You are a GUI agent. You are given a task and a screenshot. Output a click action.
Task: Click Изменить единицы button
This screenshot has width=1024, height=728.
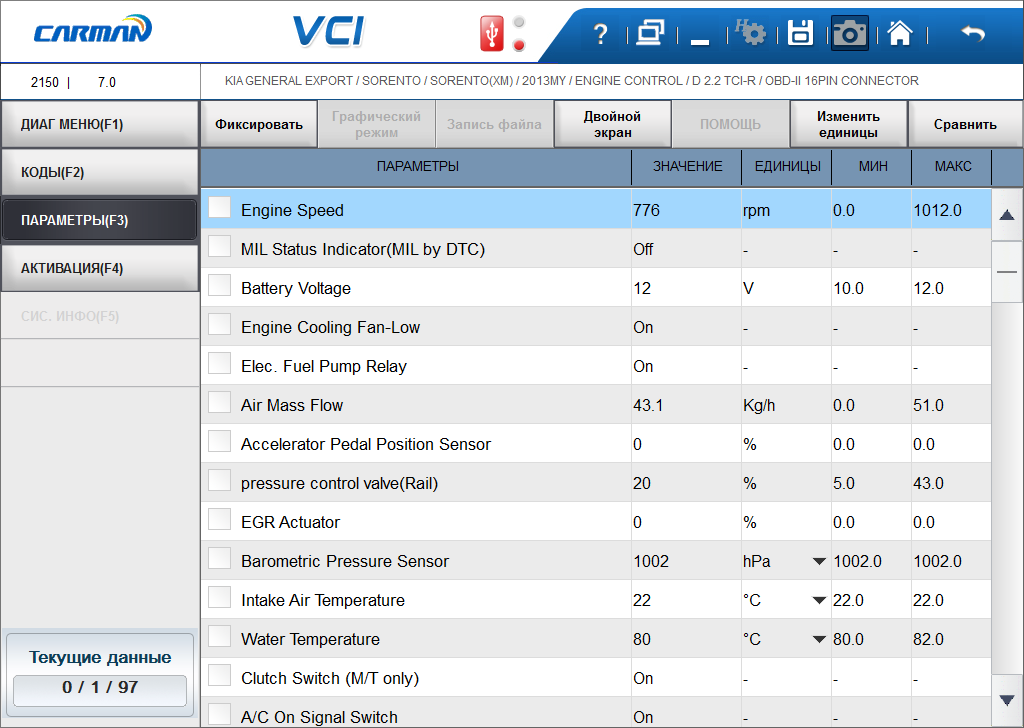pos(848,124)
